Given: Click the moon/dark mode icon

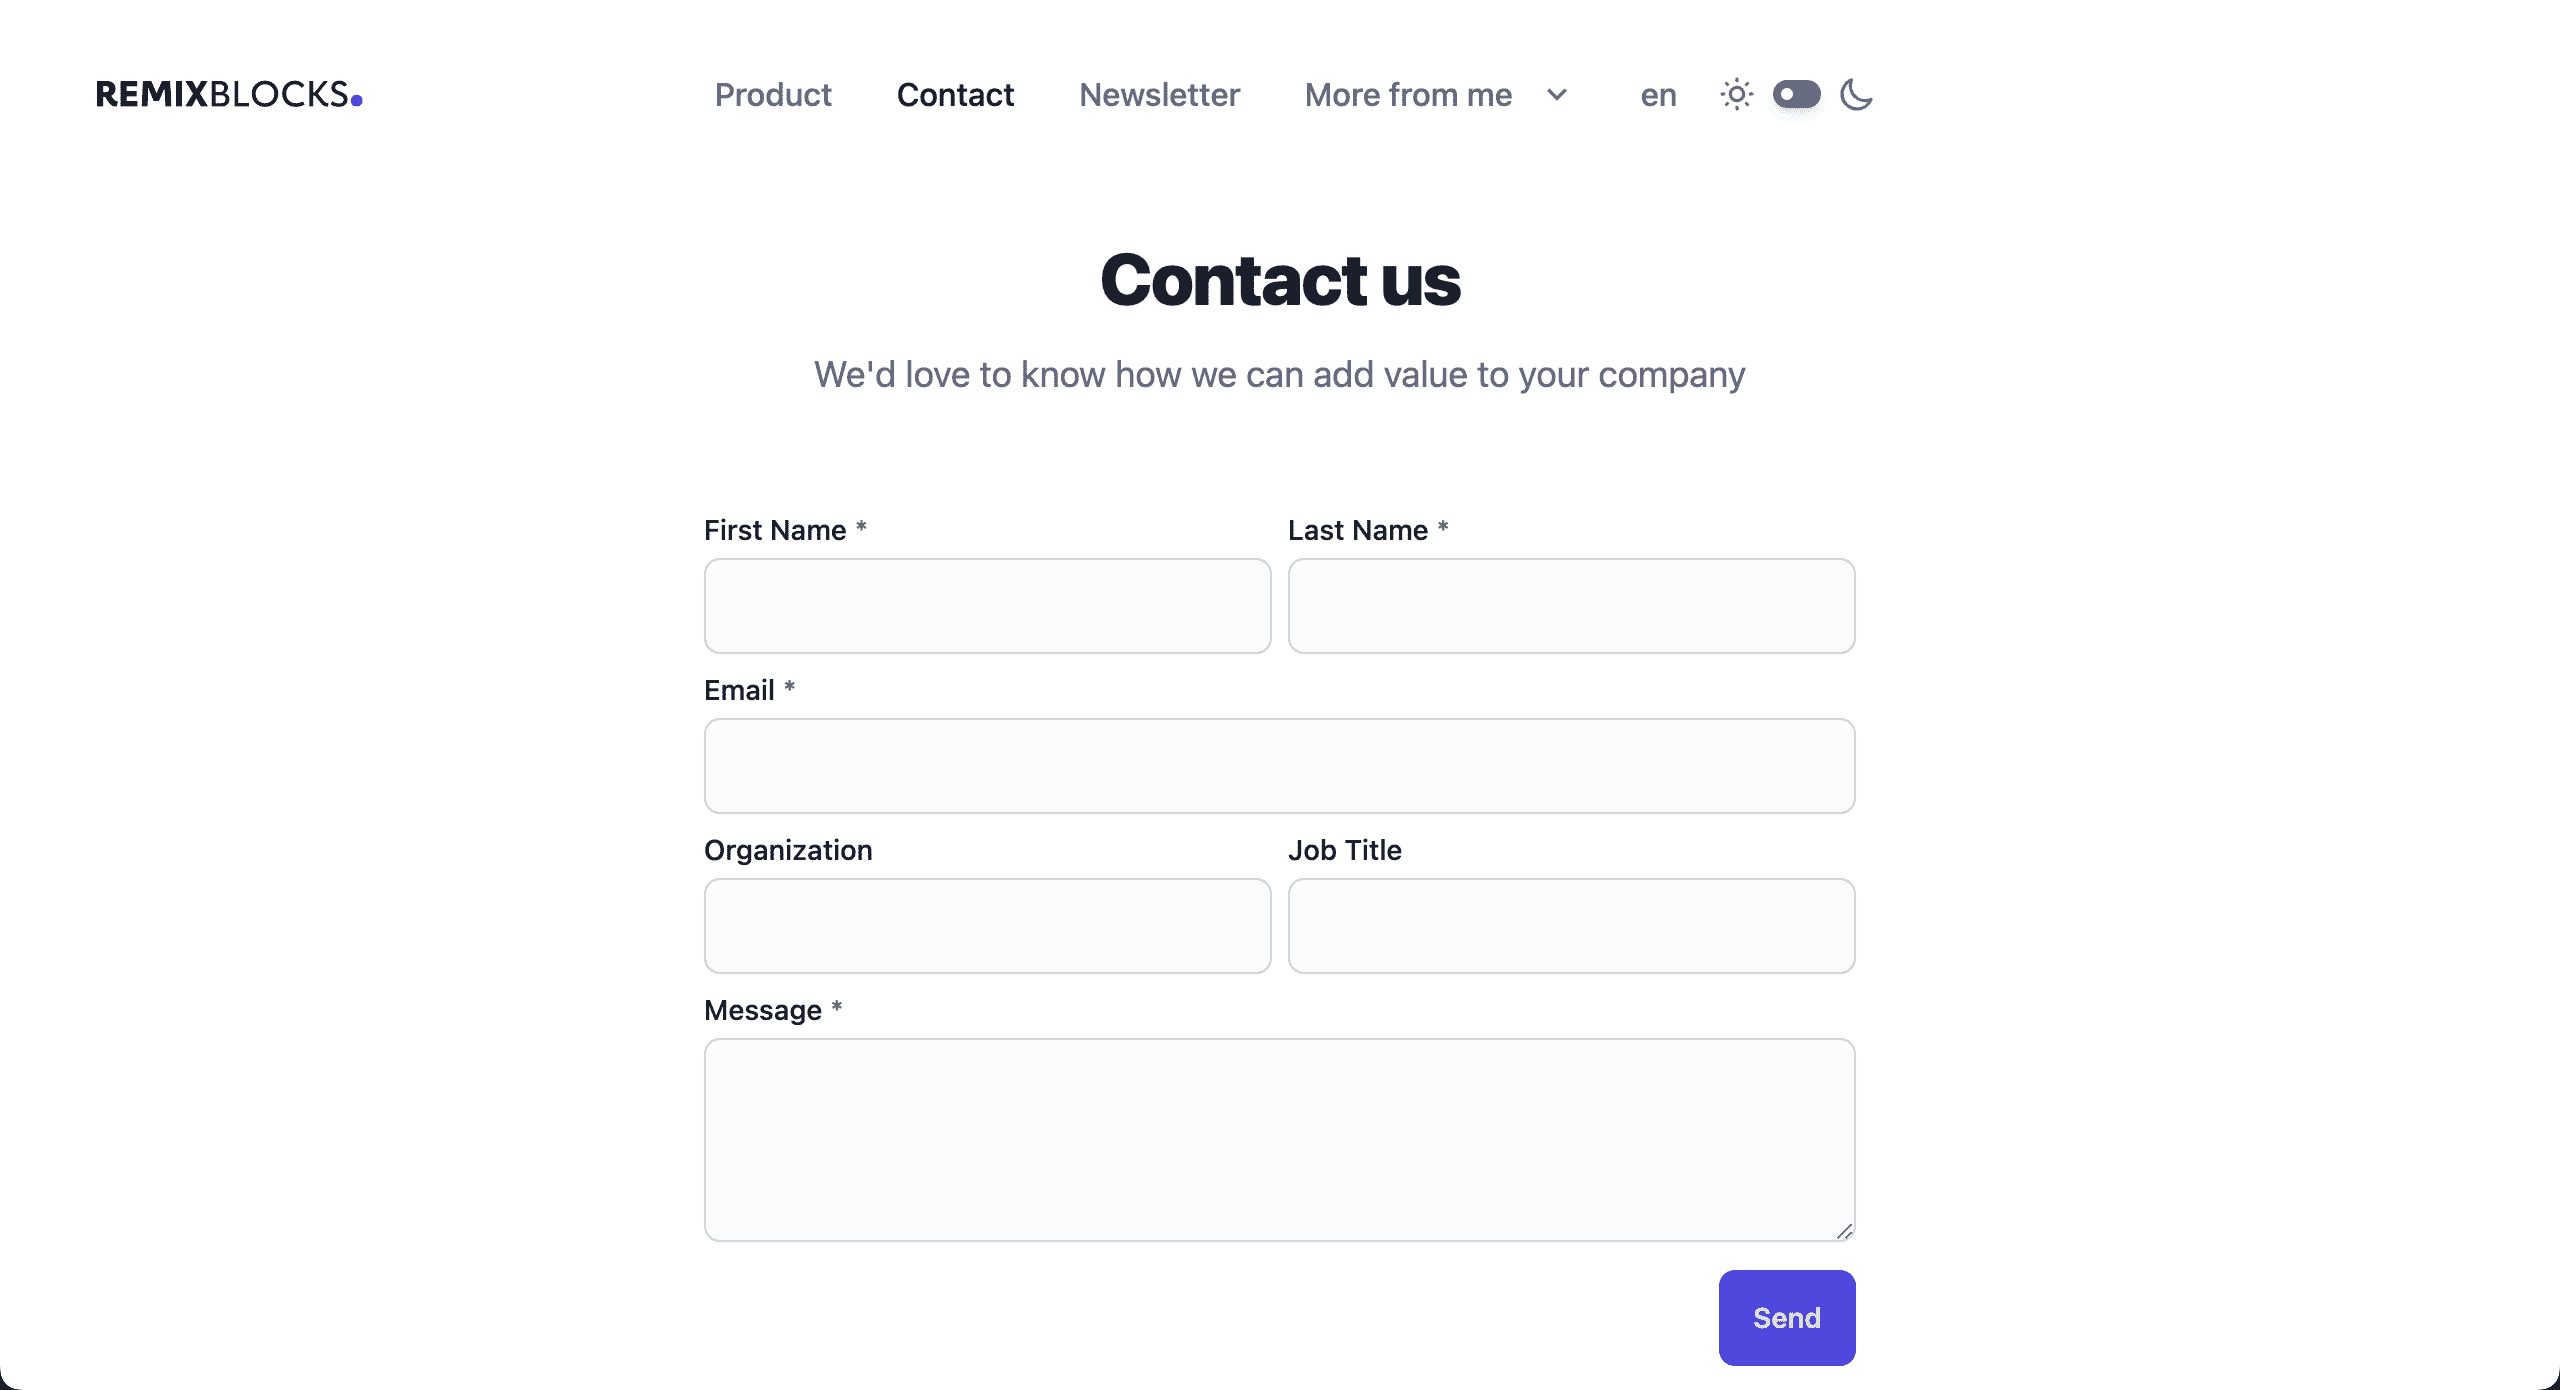Looking at the screenshot, I should [1855, 94].
